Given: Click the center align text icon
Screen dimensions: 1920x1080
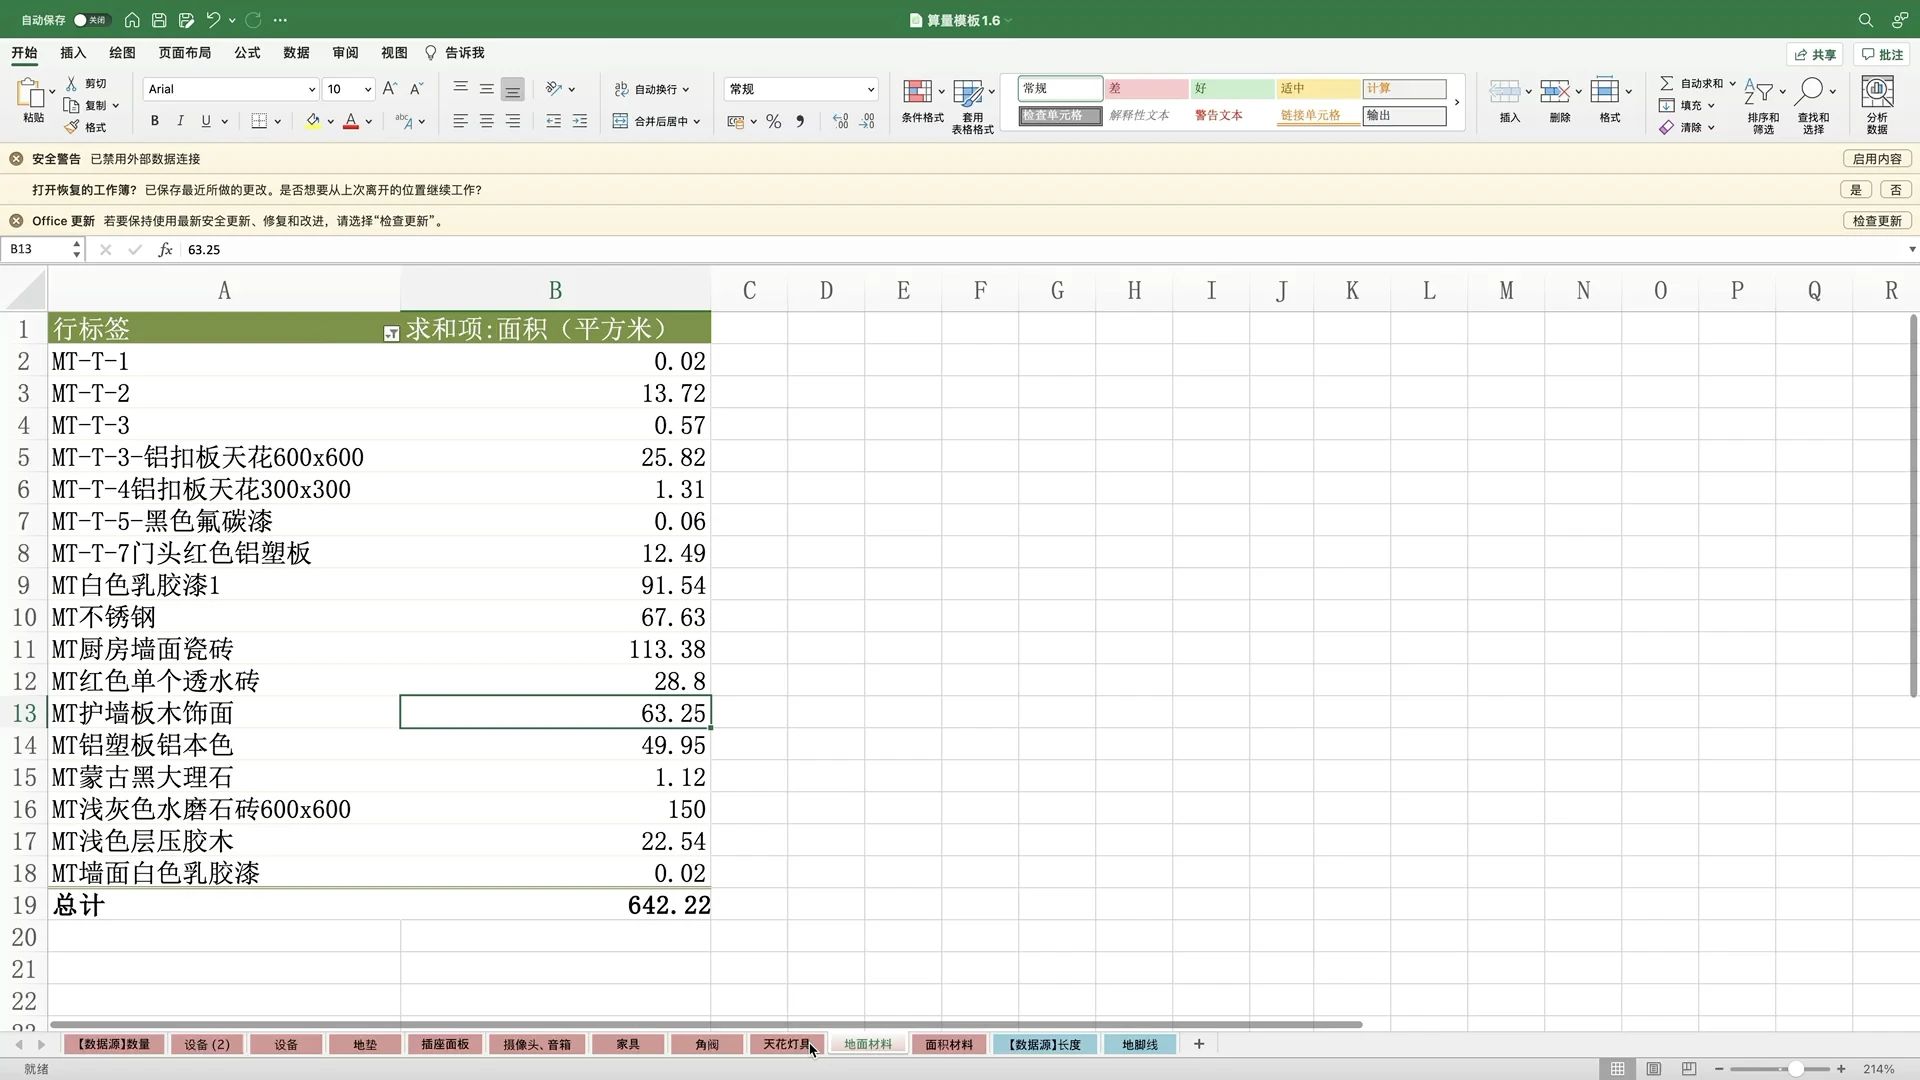Looking at the screenshot, I should (x=486, y=121).
